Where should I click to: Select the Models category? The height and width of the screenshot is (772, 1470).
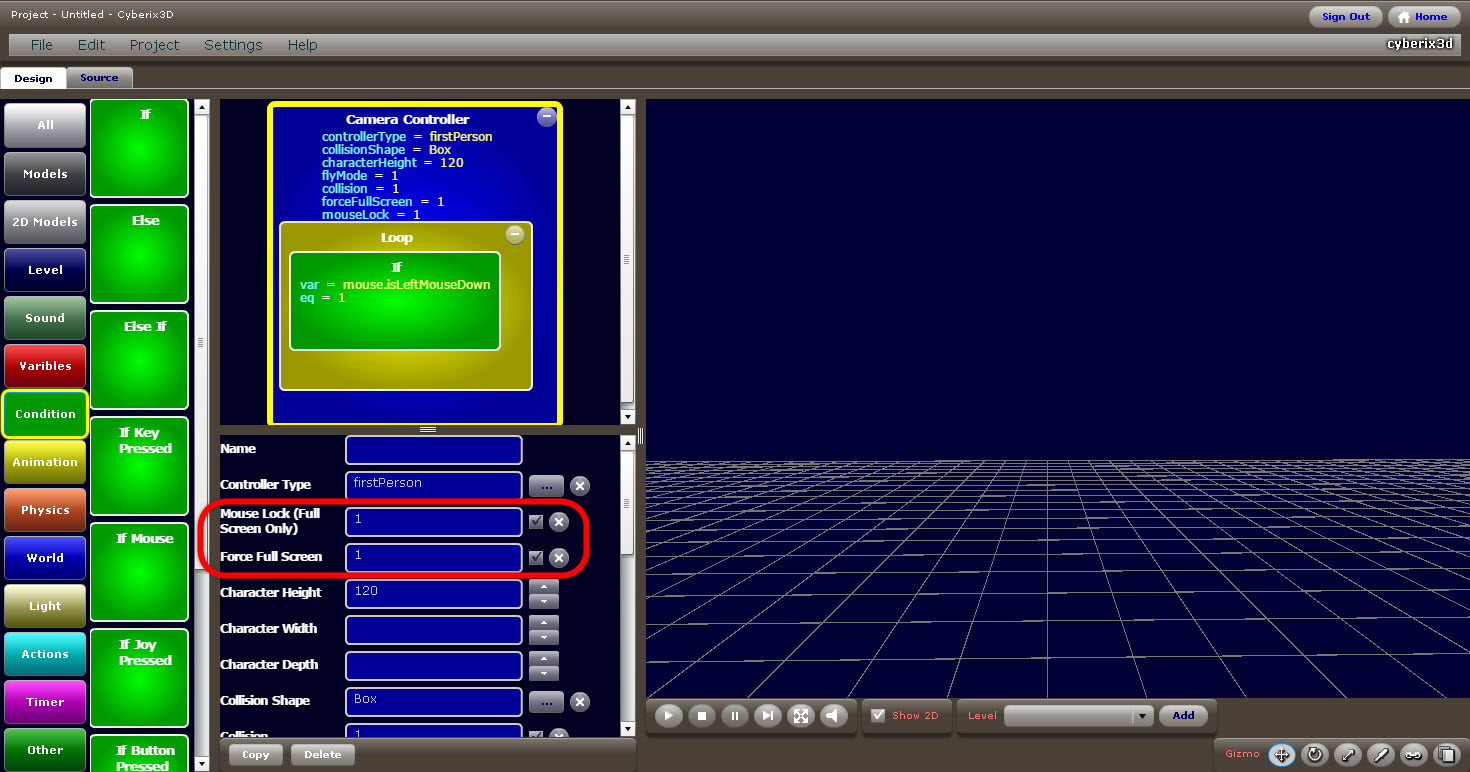[x=45, y=174]
